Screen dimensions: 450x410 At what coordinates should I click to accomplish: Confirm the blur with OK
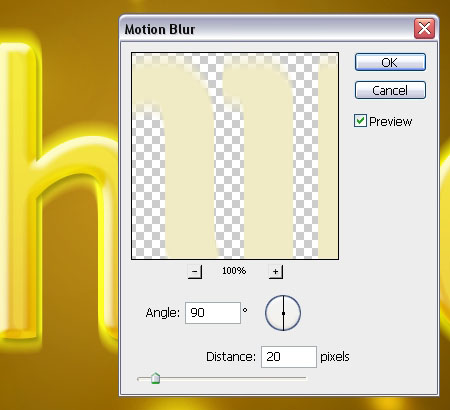point(390,62)
